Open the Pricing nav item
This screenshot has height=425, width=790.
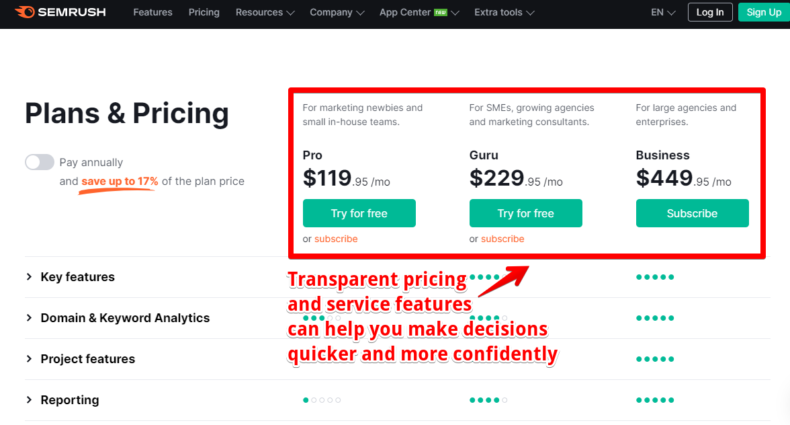[204, 13]
